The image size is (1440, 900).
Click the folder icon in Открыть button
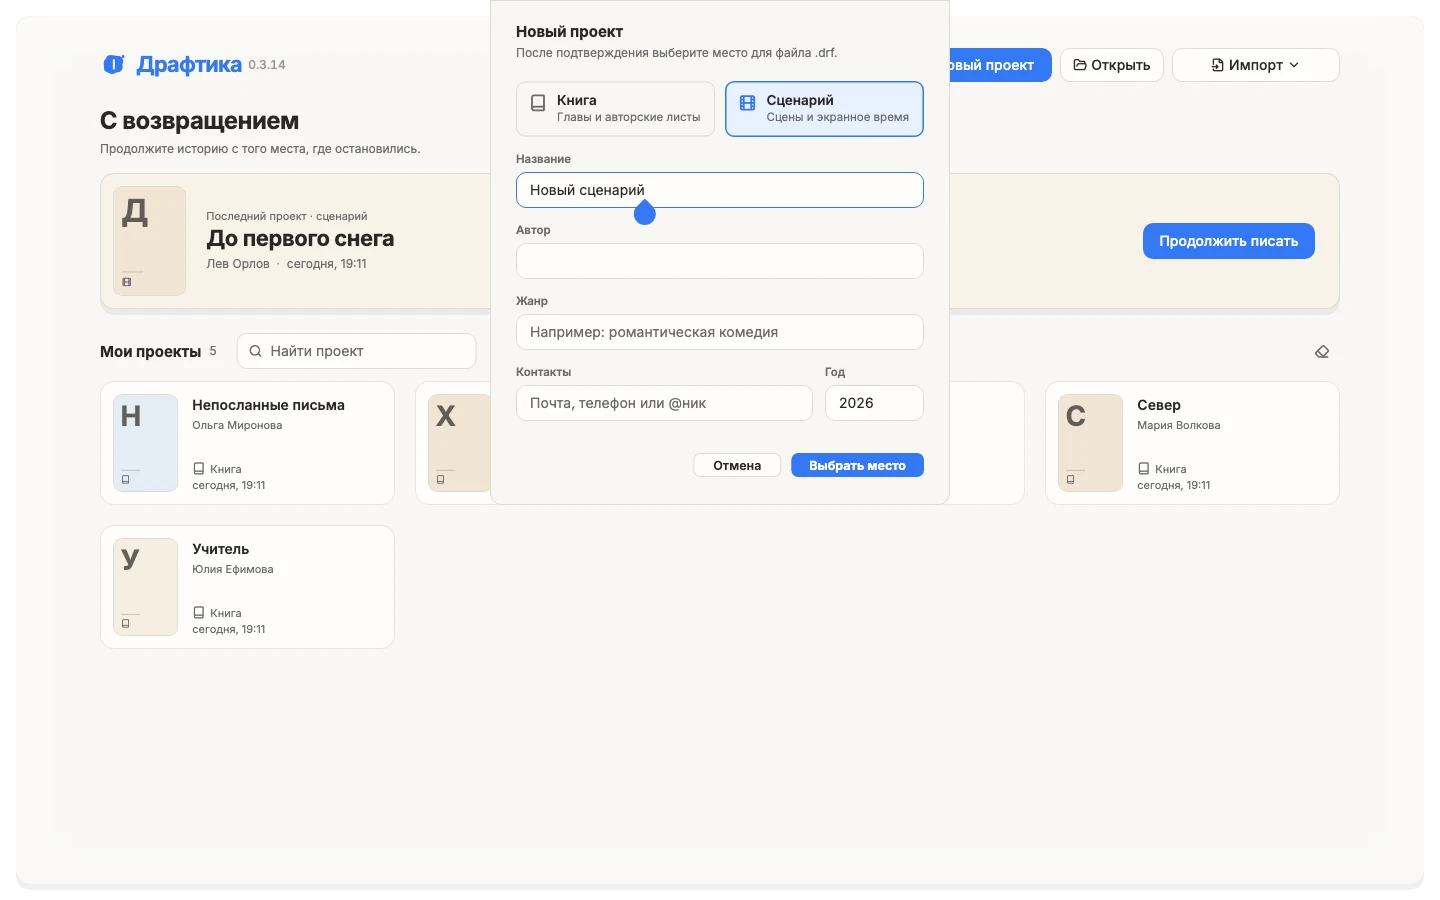[1080, 65]
